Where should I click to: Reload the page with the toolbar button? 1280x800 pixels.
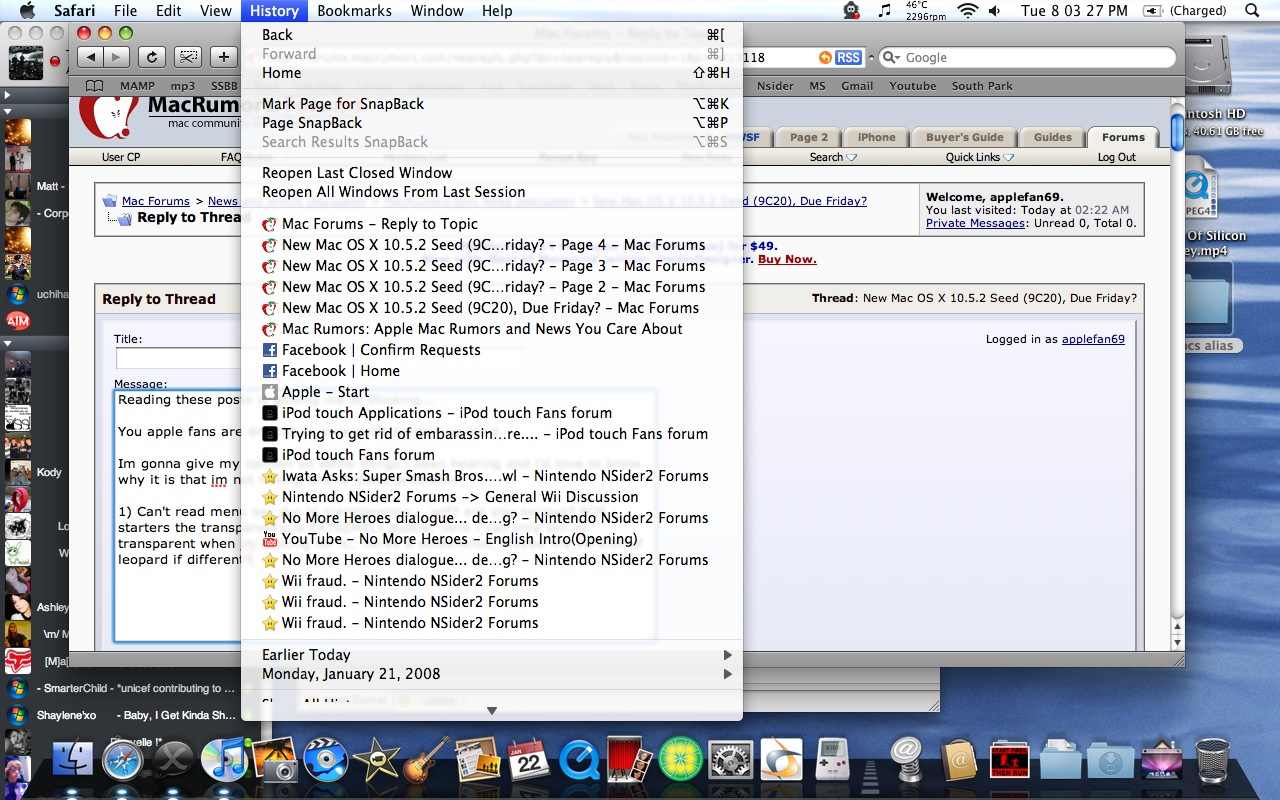click(x=152, y=57)
